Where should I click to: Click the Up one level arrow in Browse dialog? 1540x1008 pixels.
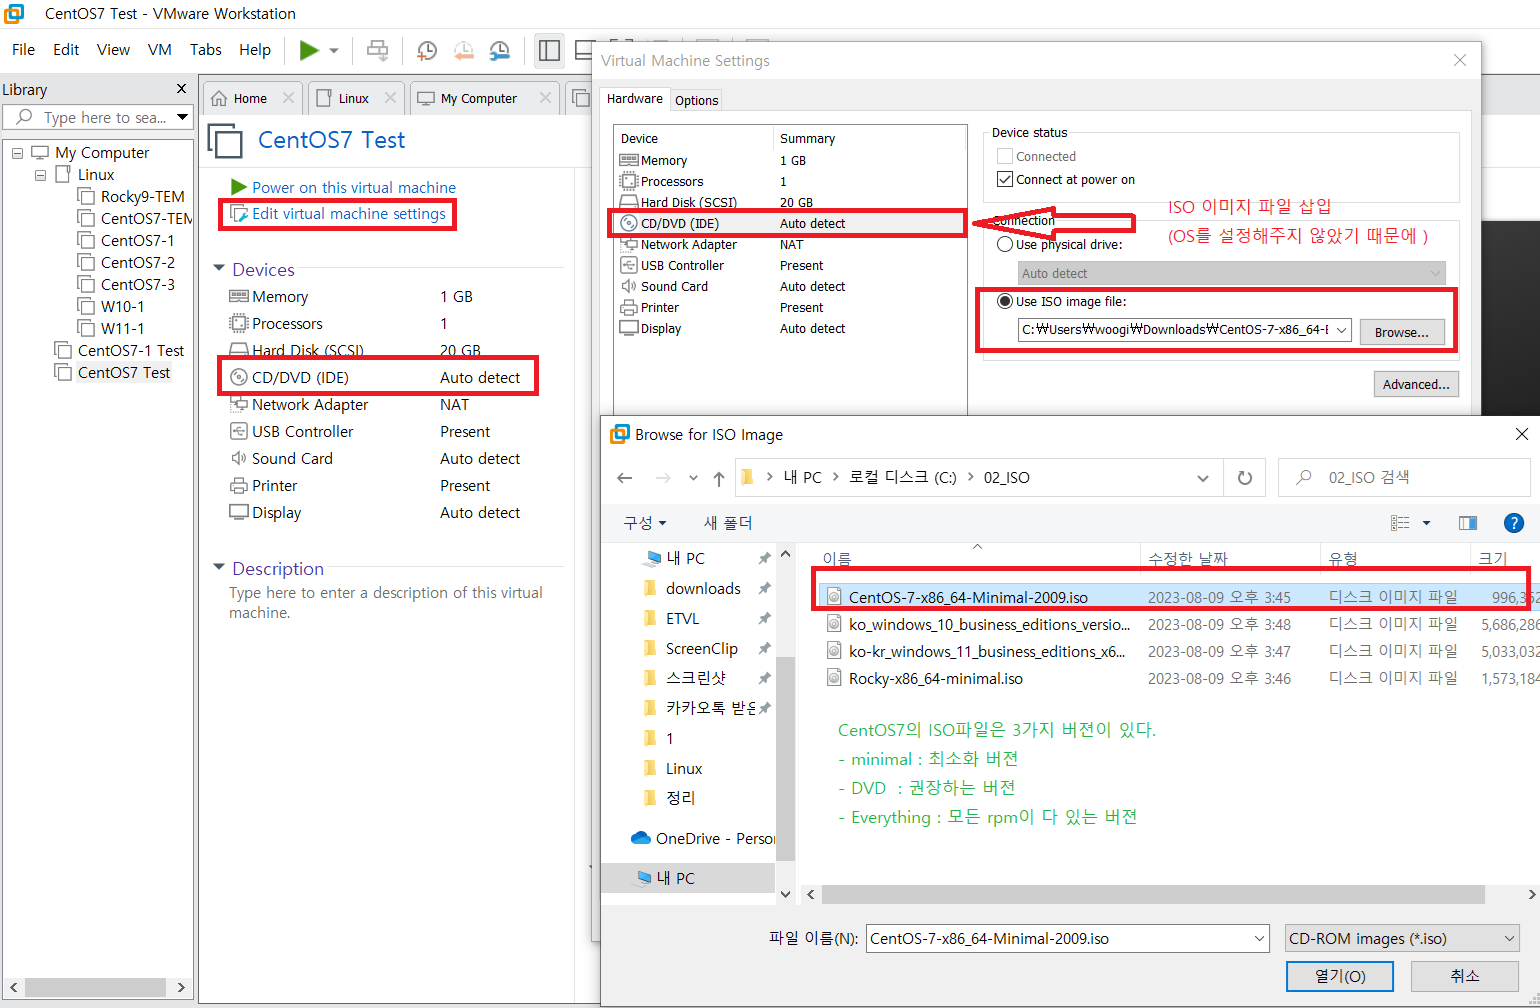tap(719, 478)
